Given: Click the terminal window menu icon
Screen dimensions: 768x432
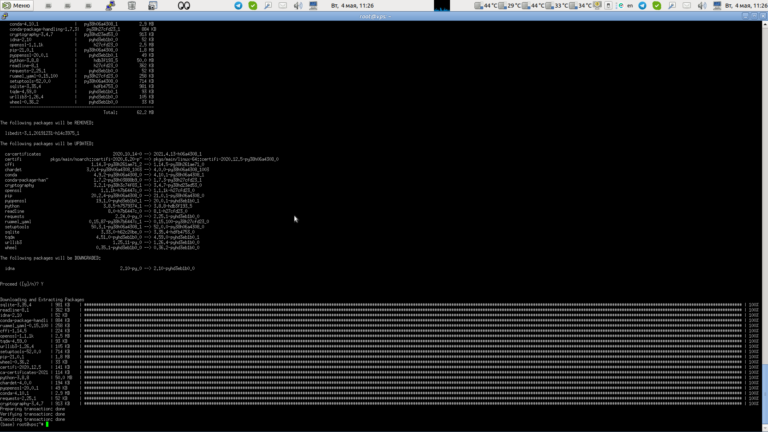Looking at the screenshot, I should coord(5,16).
